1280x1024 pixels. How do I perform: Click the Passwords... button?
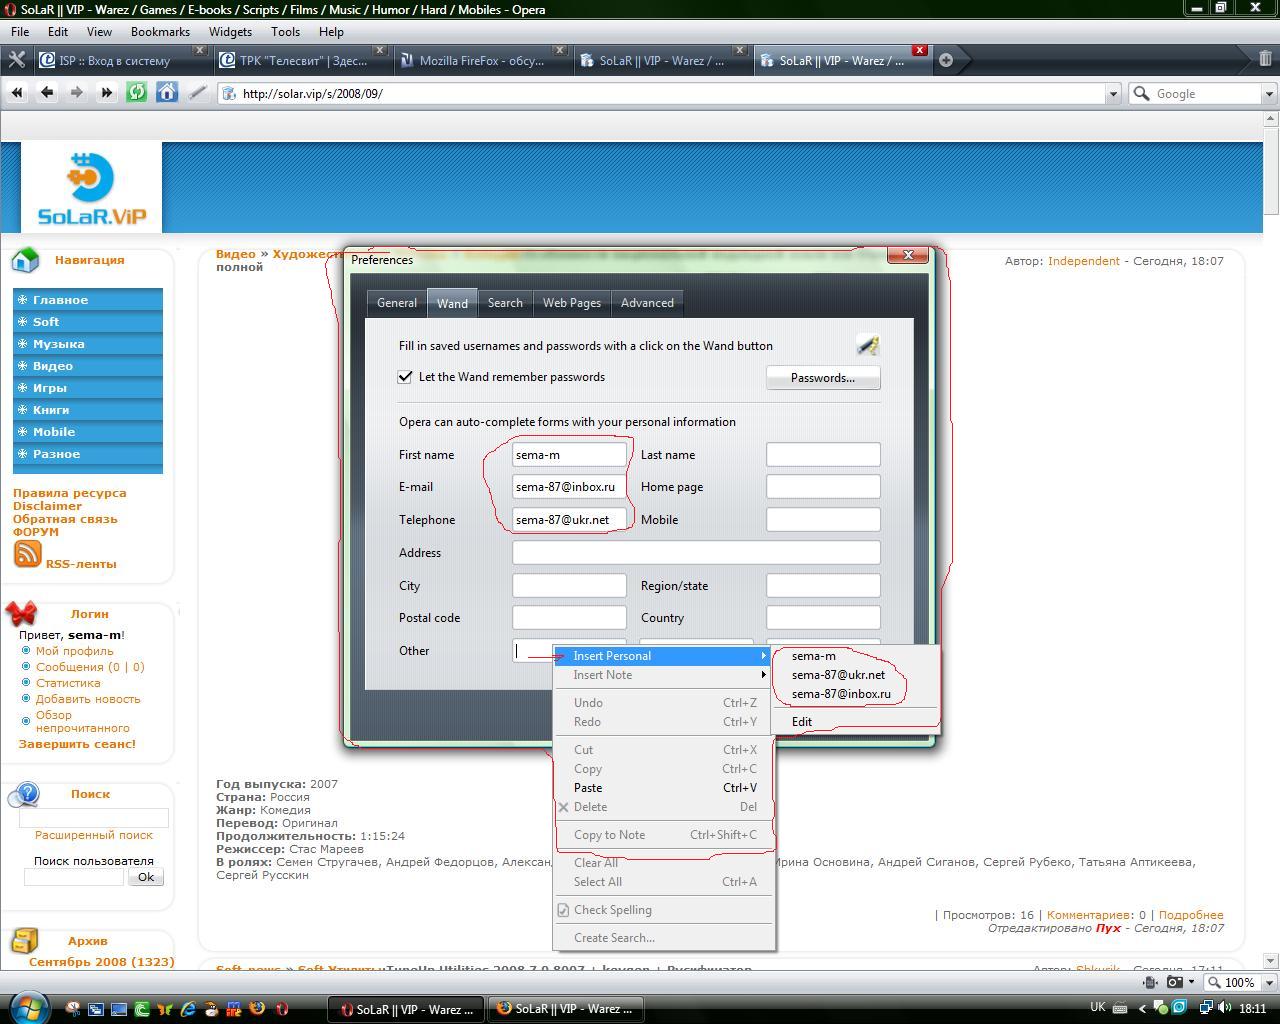823,378
